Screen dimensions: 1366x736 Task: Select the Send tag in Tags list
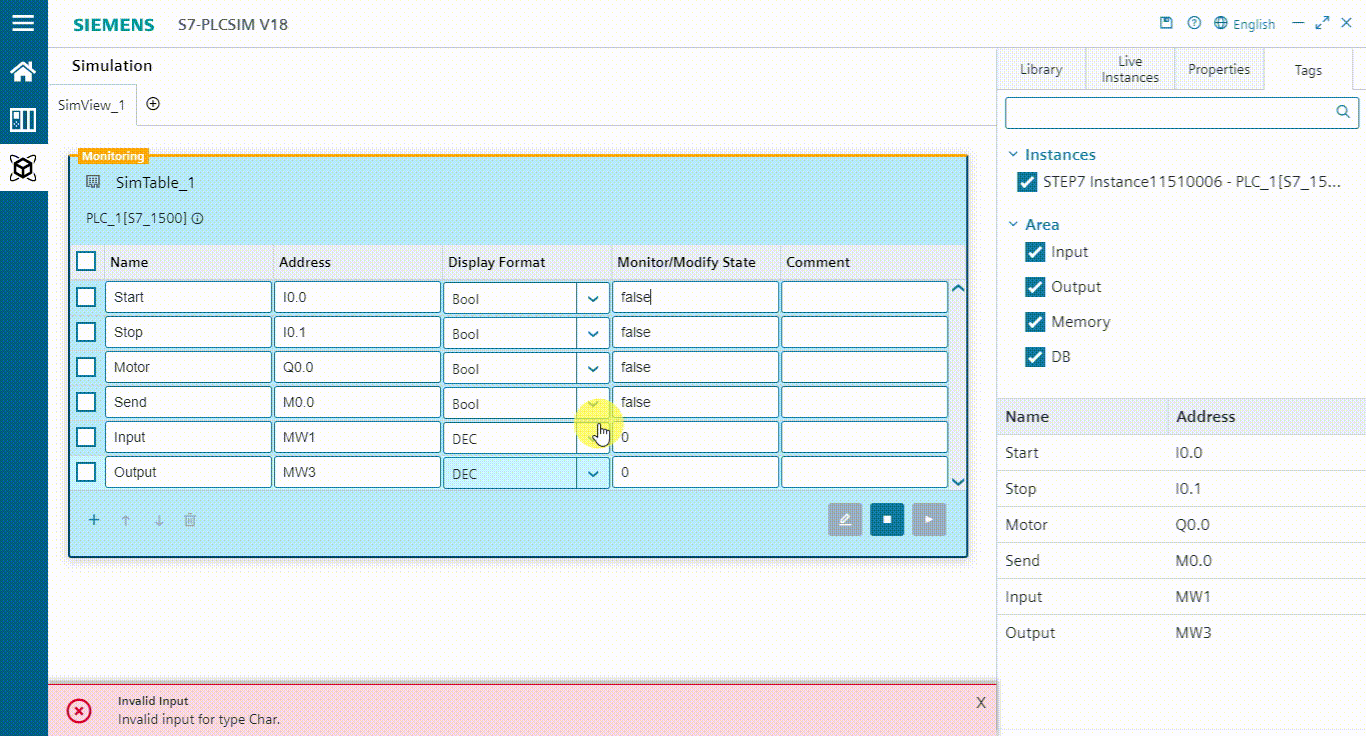tap(1181, 560)
